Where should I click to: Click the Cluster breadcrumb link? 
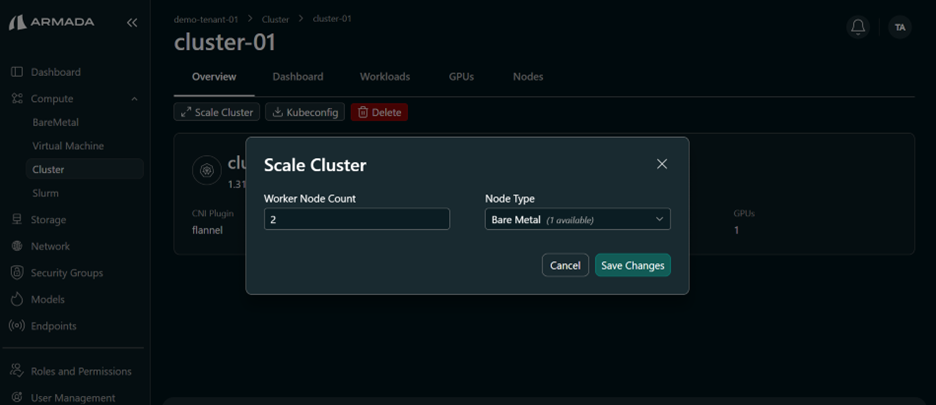click(275, 19)
